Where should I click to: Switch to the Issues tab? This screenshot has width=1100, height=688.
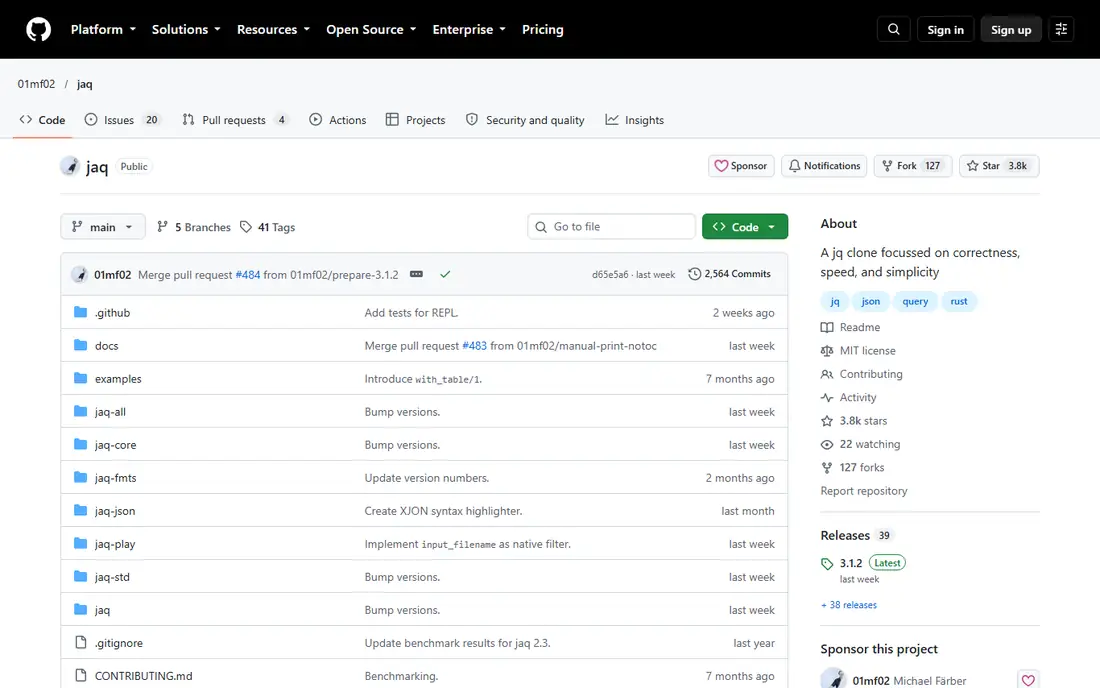click(x=122, y=120)
